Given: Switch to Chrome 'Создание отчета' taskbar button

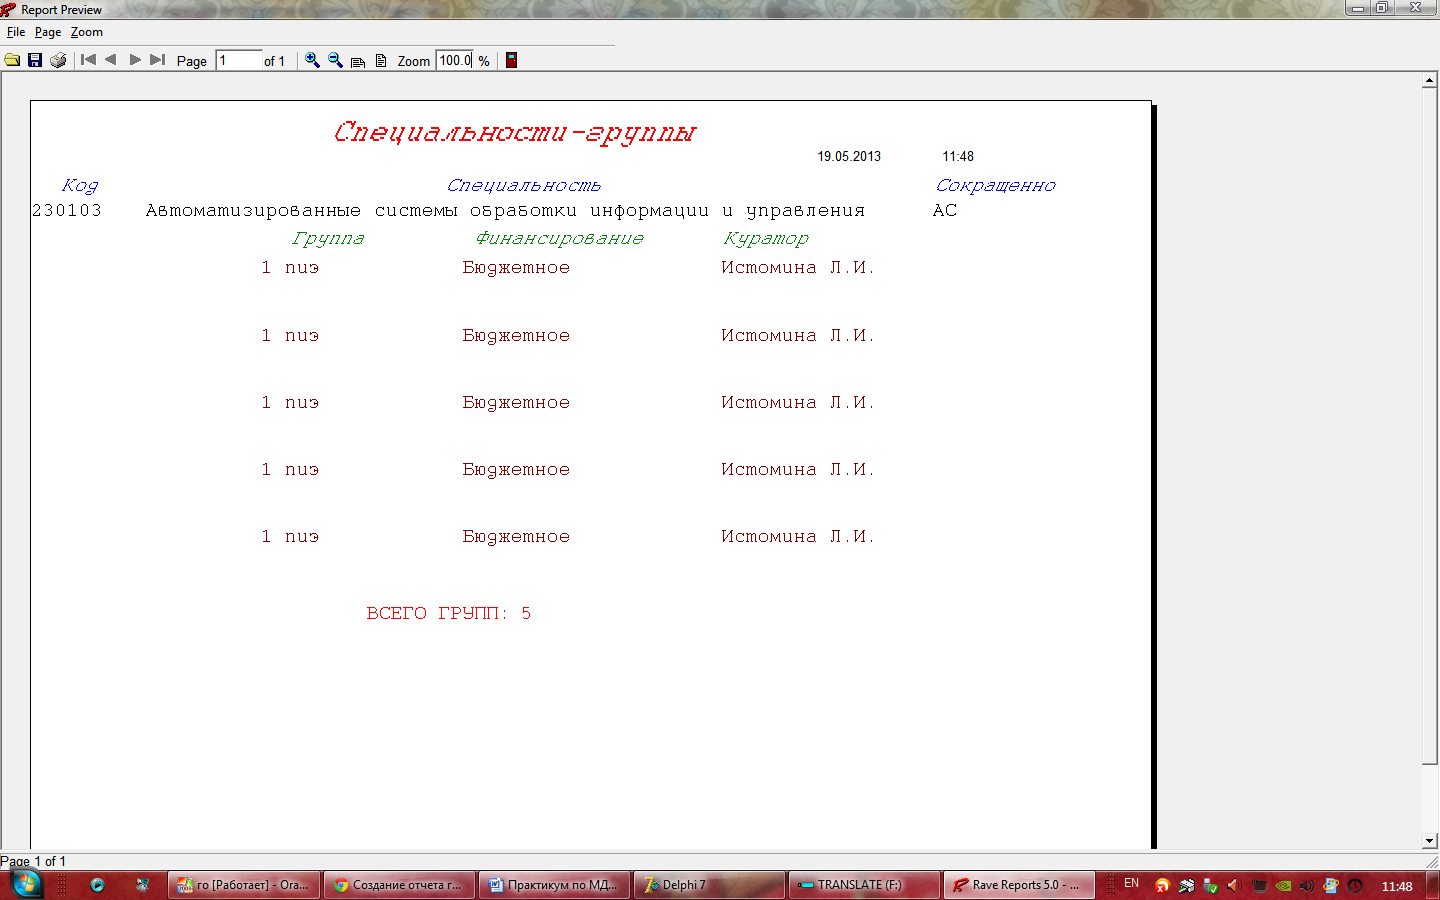Looking at the screenshot, I should pos(398,885).
